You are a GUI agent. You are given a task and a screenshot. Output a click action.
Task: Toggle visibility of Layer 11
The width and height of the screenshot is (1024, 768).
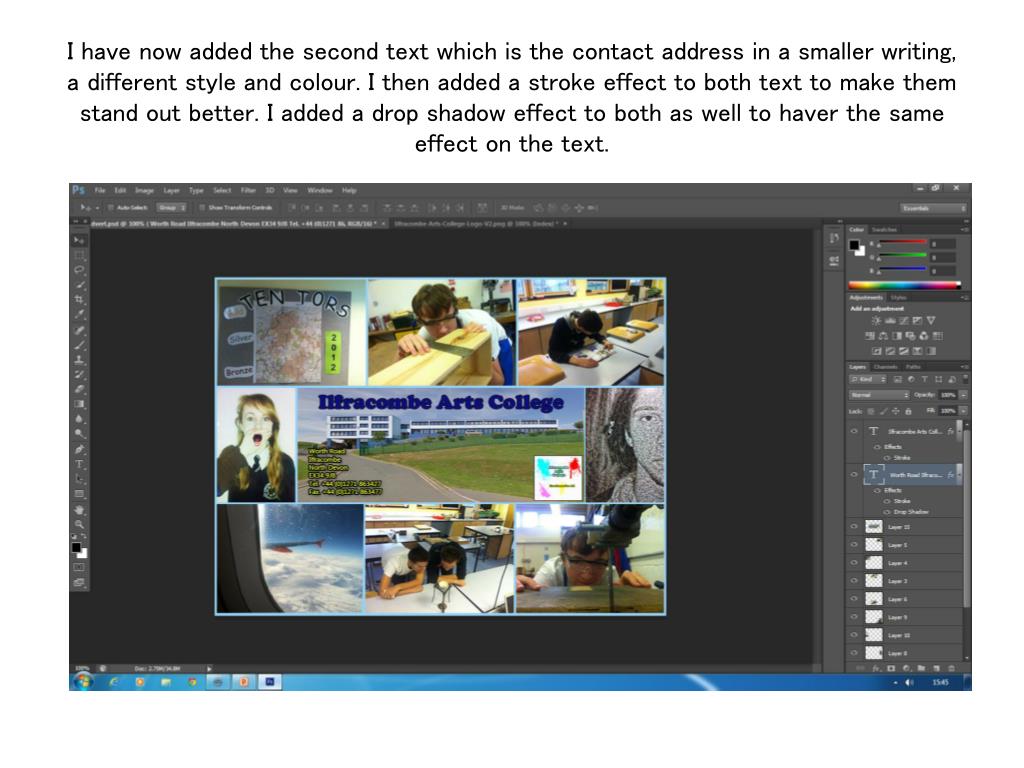click(x=854, y=526)
